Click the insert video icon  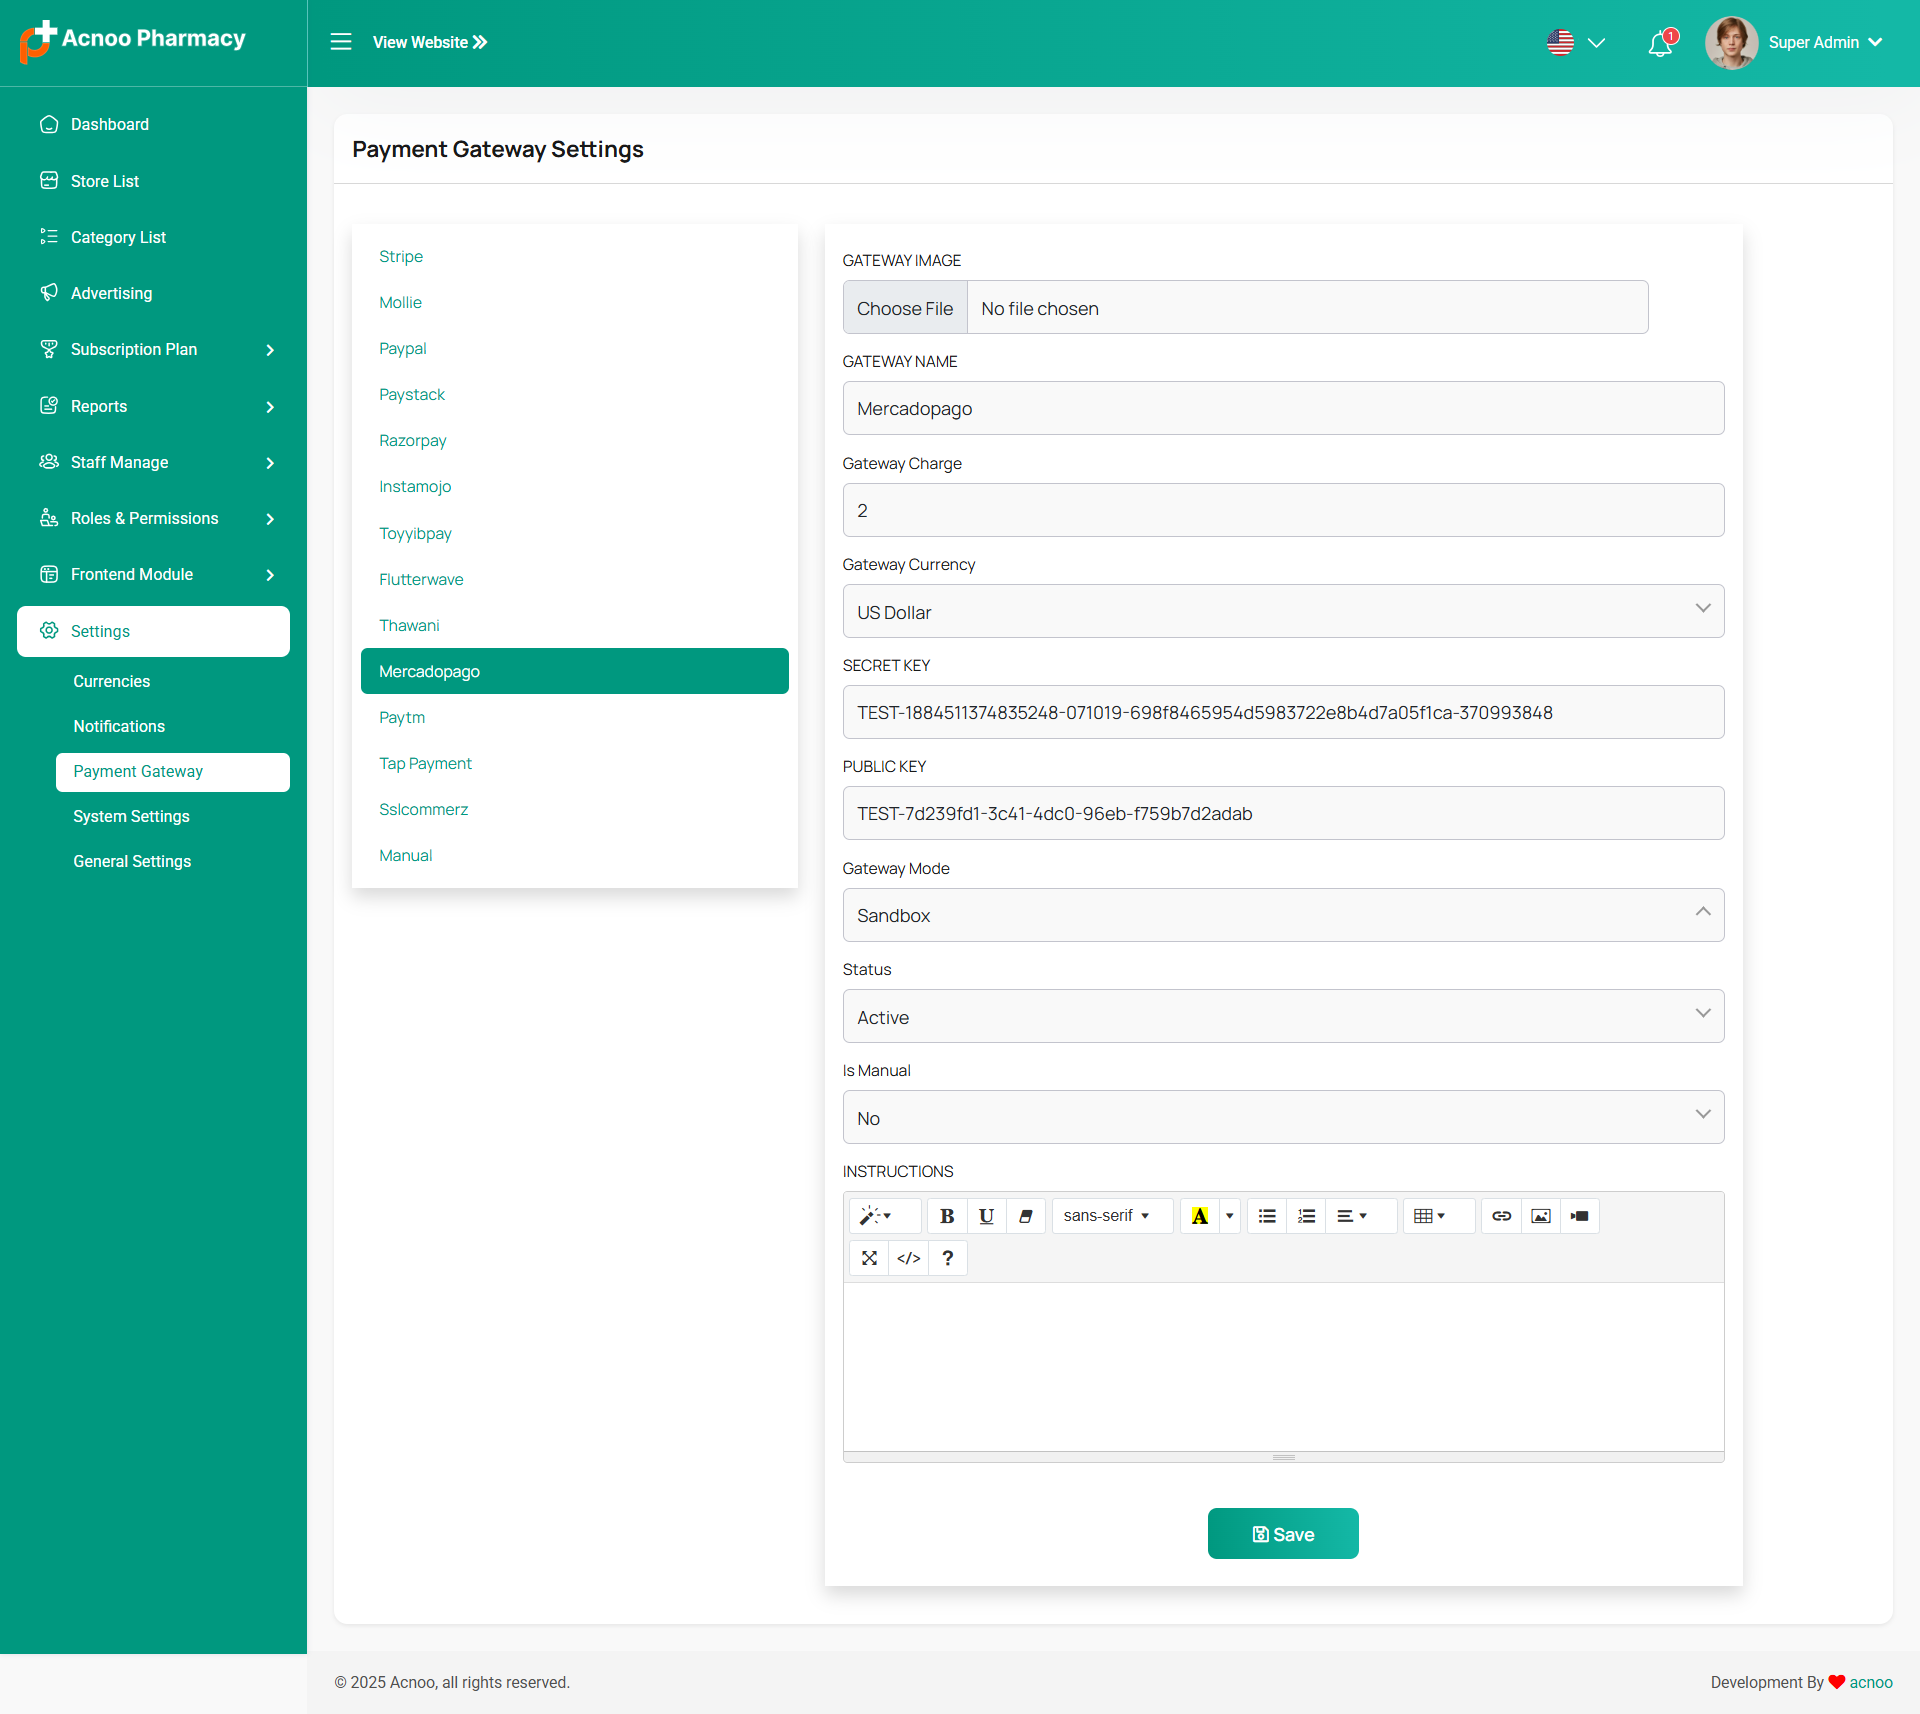[x=1579, y=1216]
